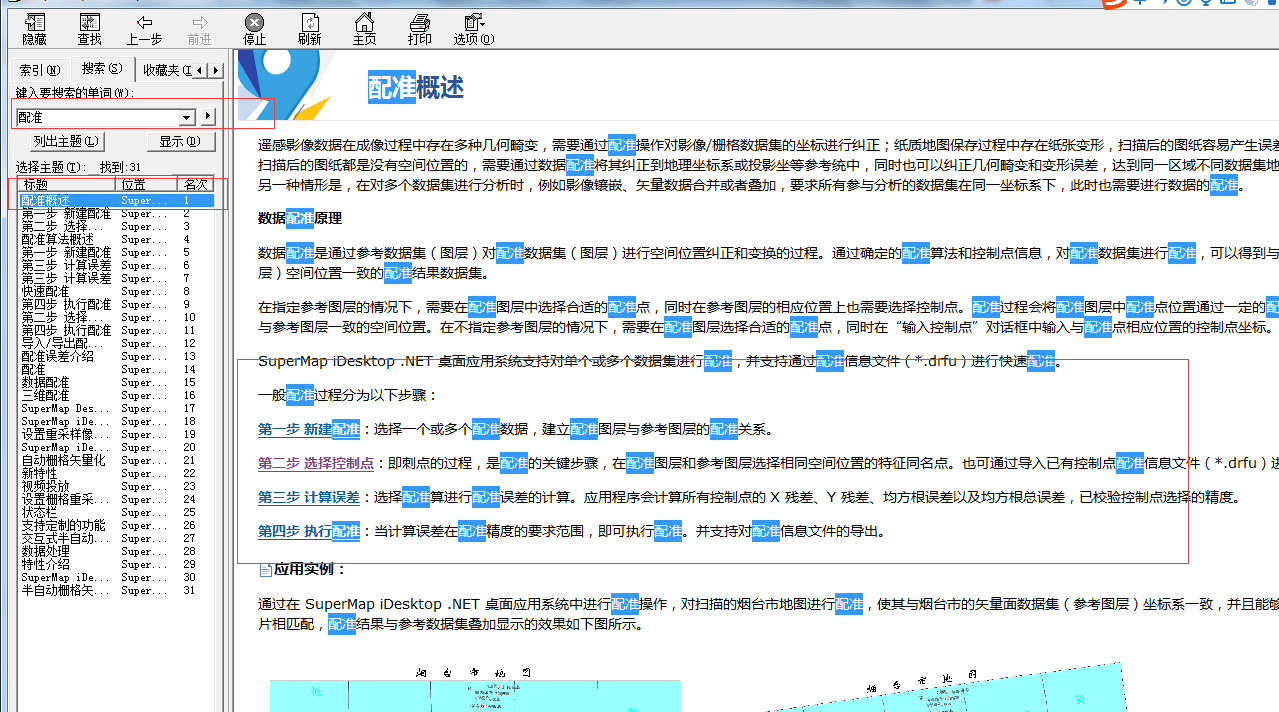This screenshot has width=1279, height=712.
Task: Click the 配准概述 page heading
Action: pos(416,88)
